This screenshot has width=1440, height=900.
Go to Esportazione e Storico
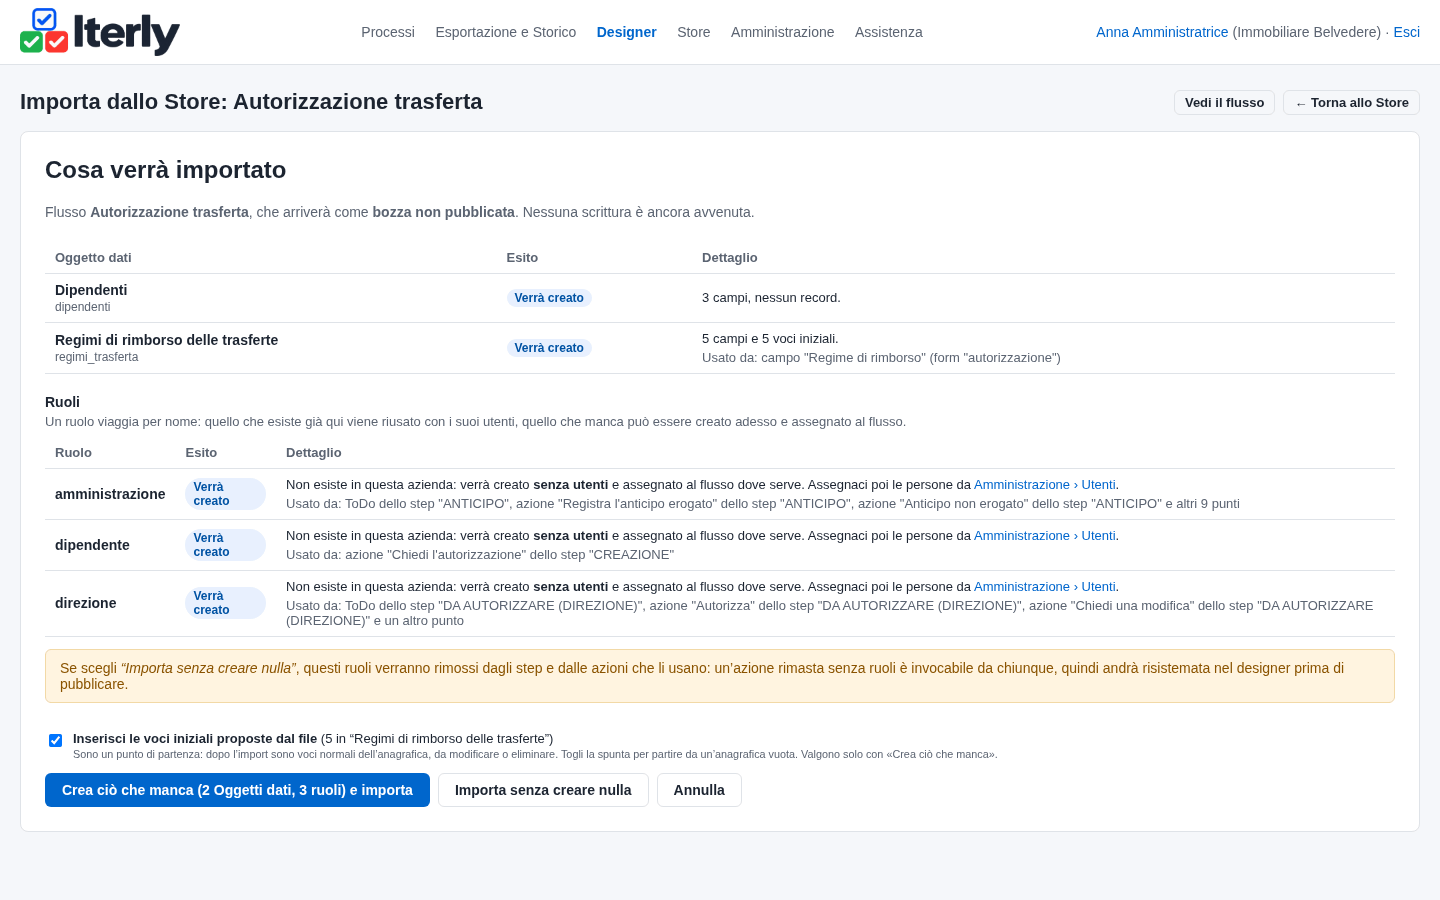[506, 32]
